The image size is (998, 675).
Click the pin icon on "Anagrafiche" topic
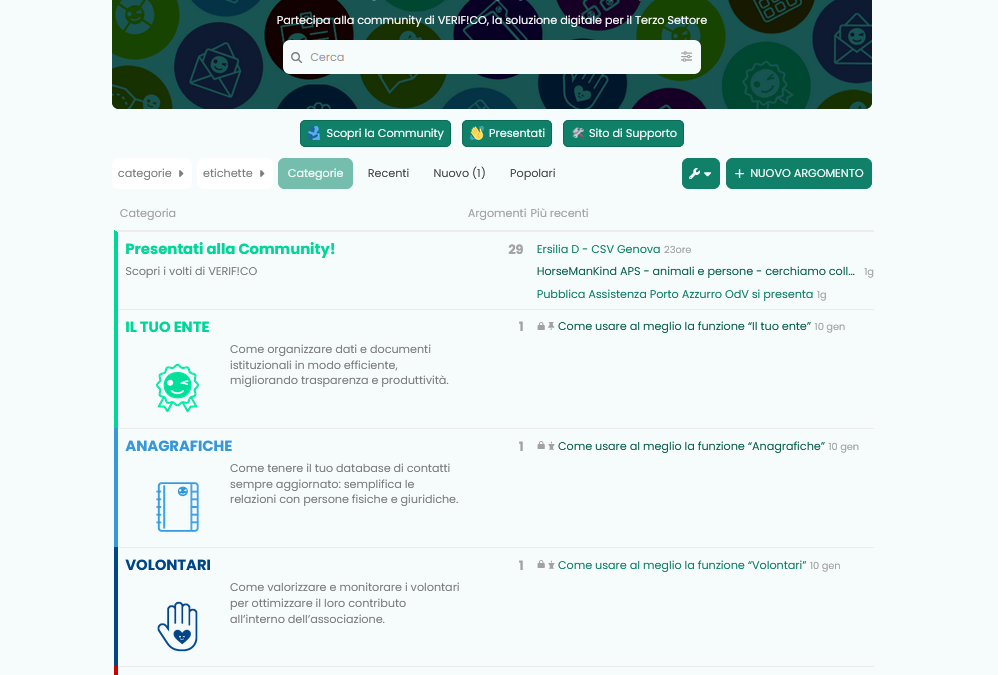coord(551,447)
